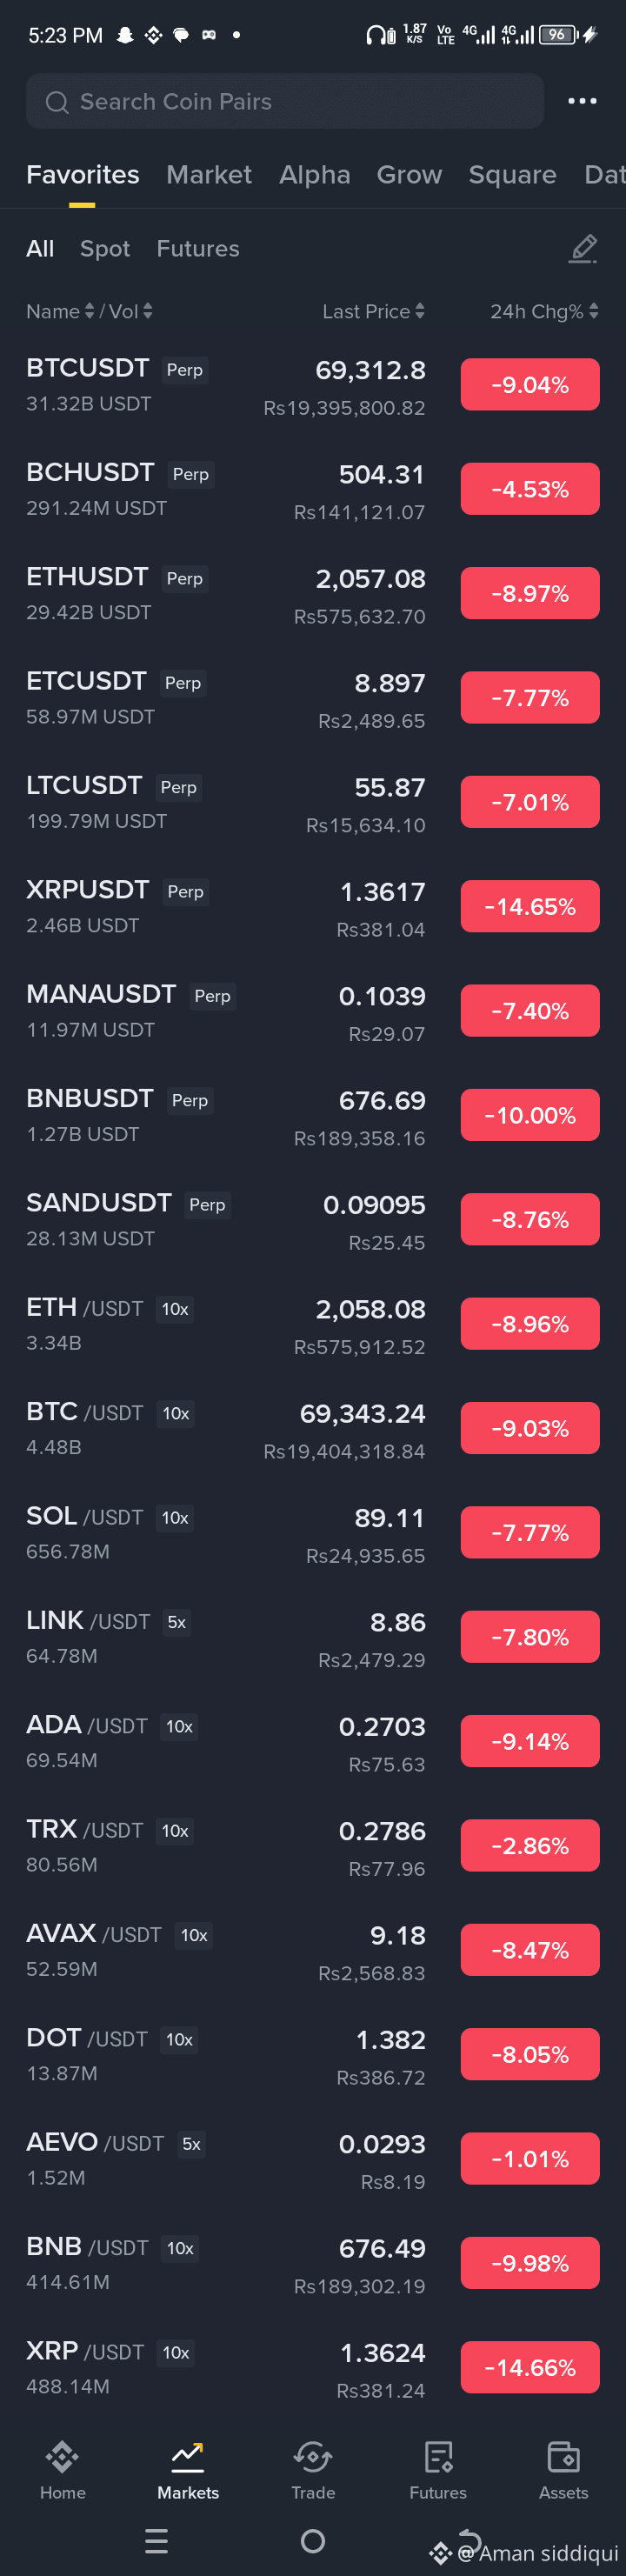626x2576 pixels.
Task: Open Futures in bottom navigation
Action: (438, 2456)
